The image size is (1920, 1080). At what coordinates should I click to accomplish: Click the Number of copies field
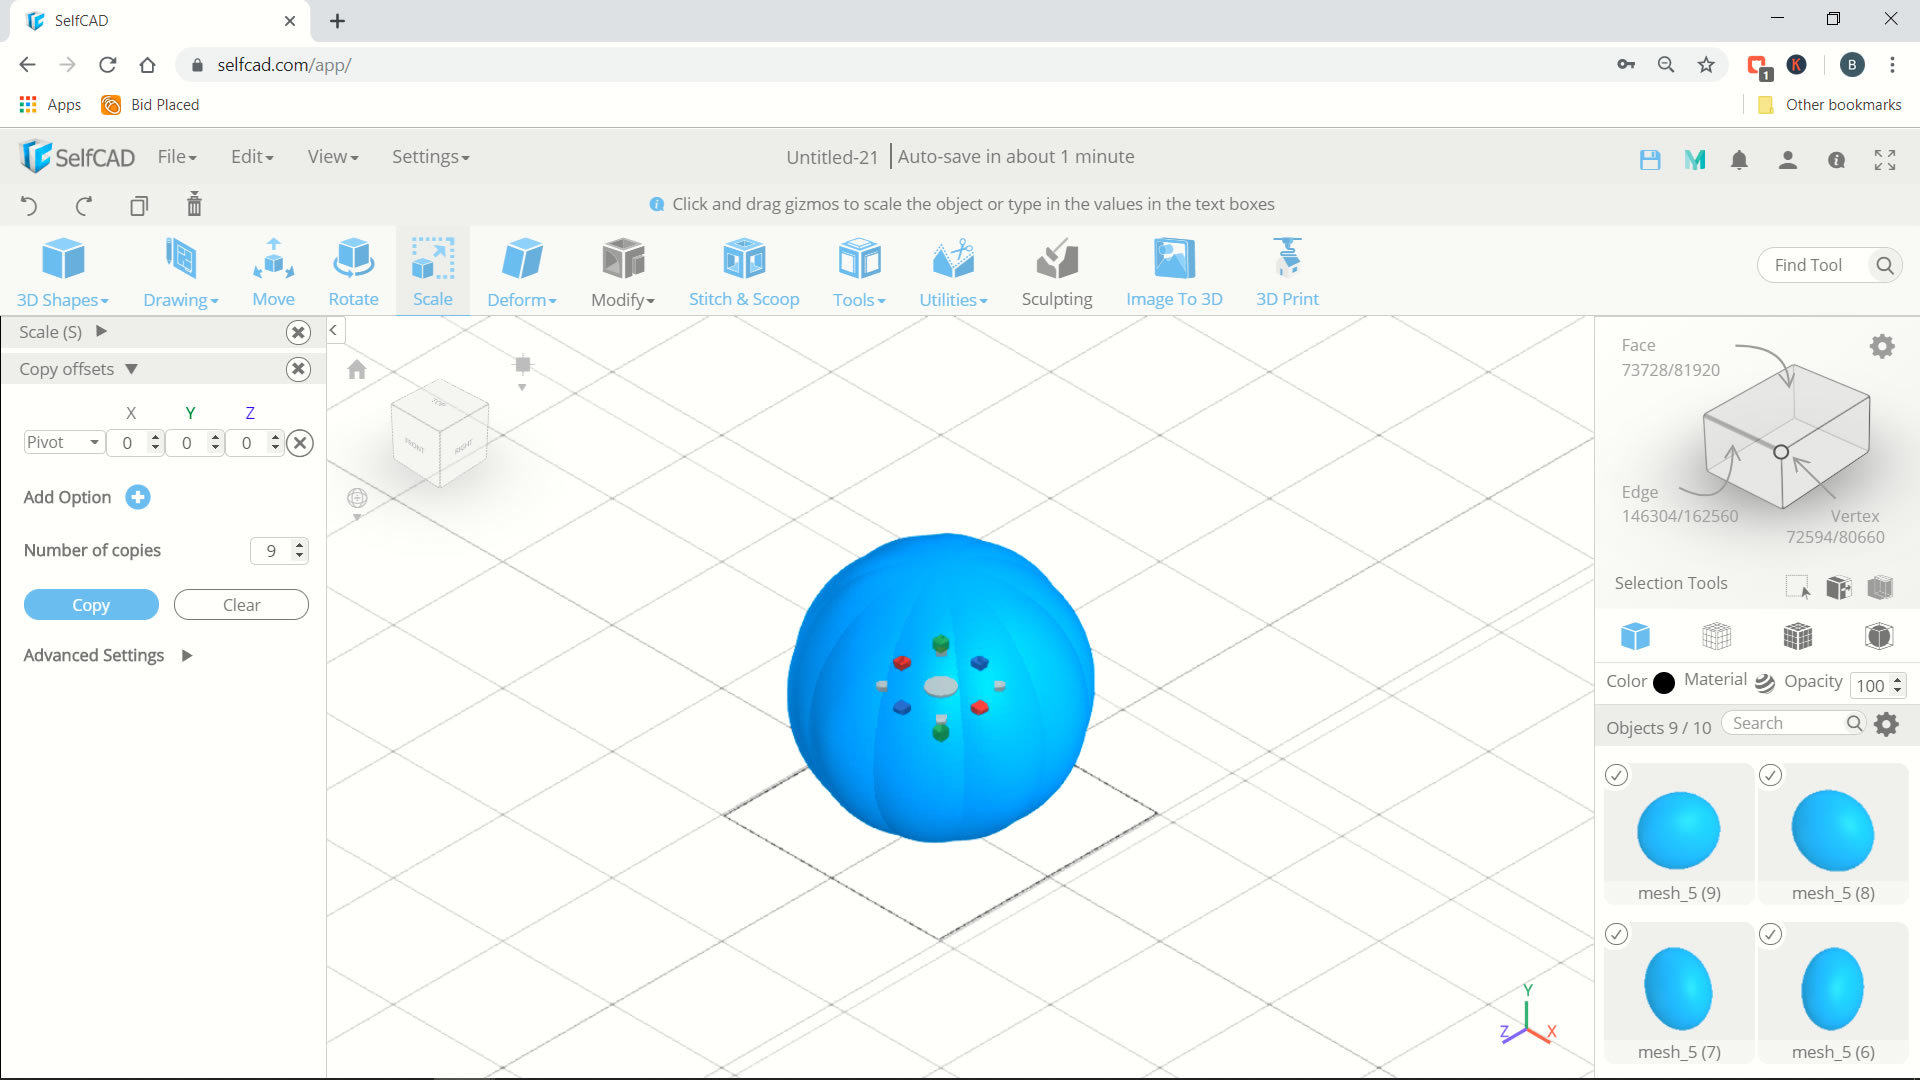coord(271,551)
